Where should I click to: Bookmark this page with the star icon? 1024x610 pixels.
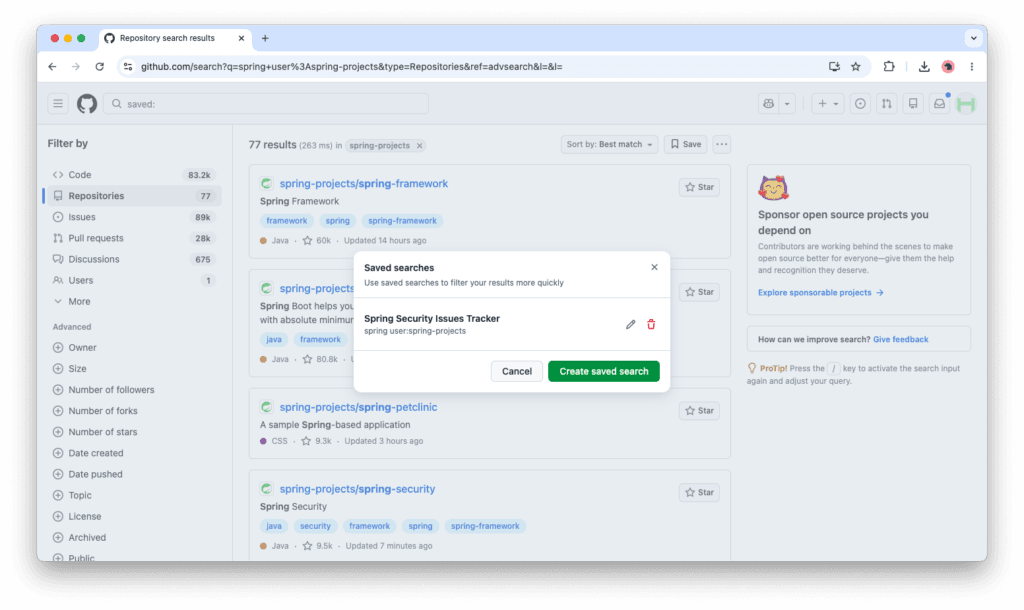tap(856, 67)
